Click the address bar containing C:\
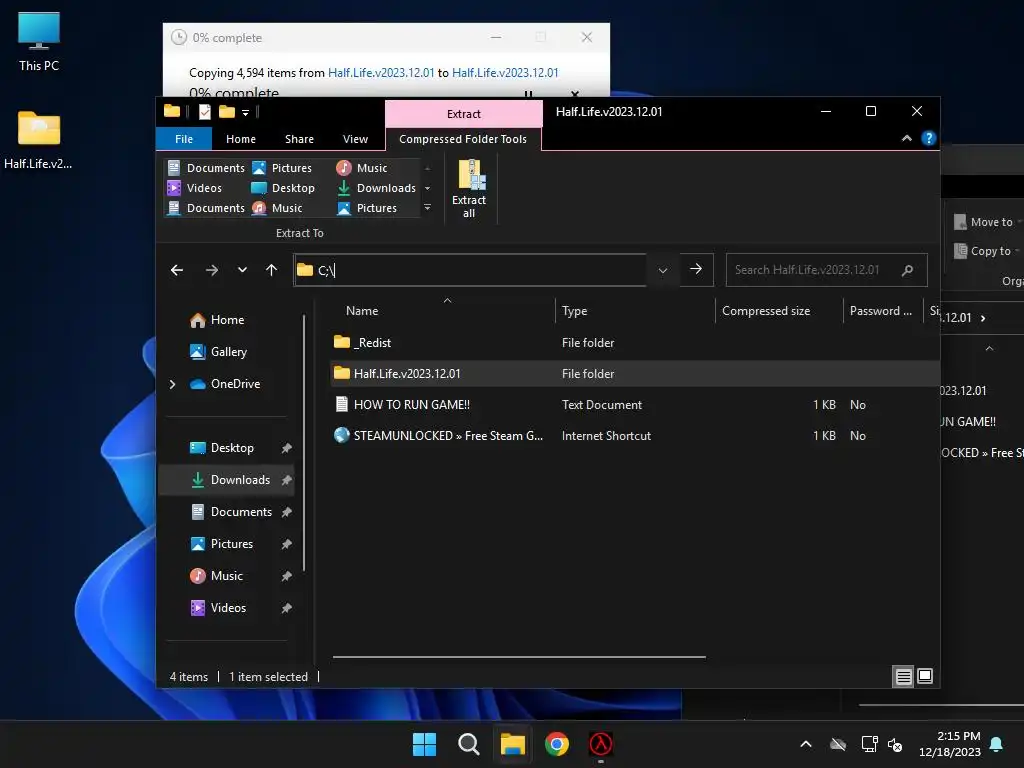The width and height of the screenshot is (1024, 768). (x=470, y=270)
